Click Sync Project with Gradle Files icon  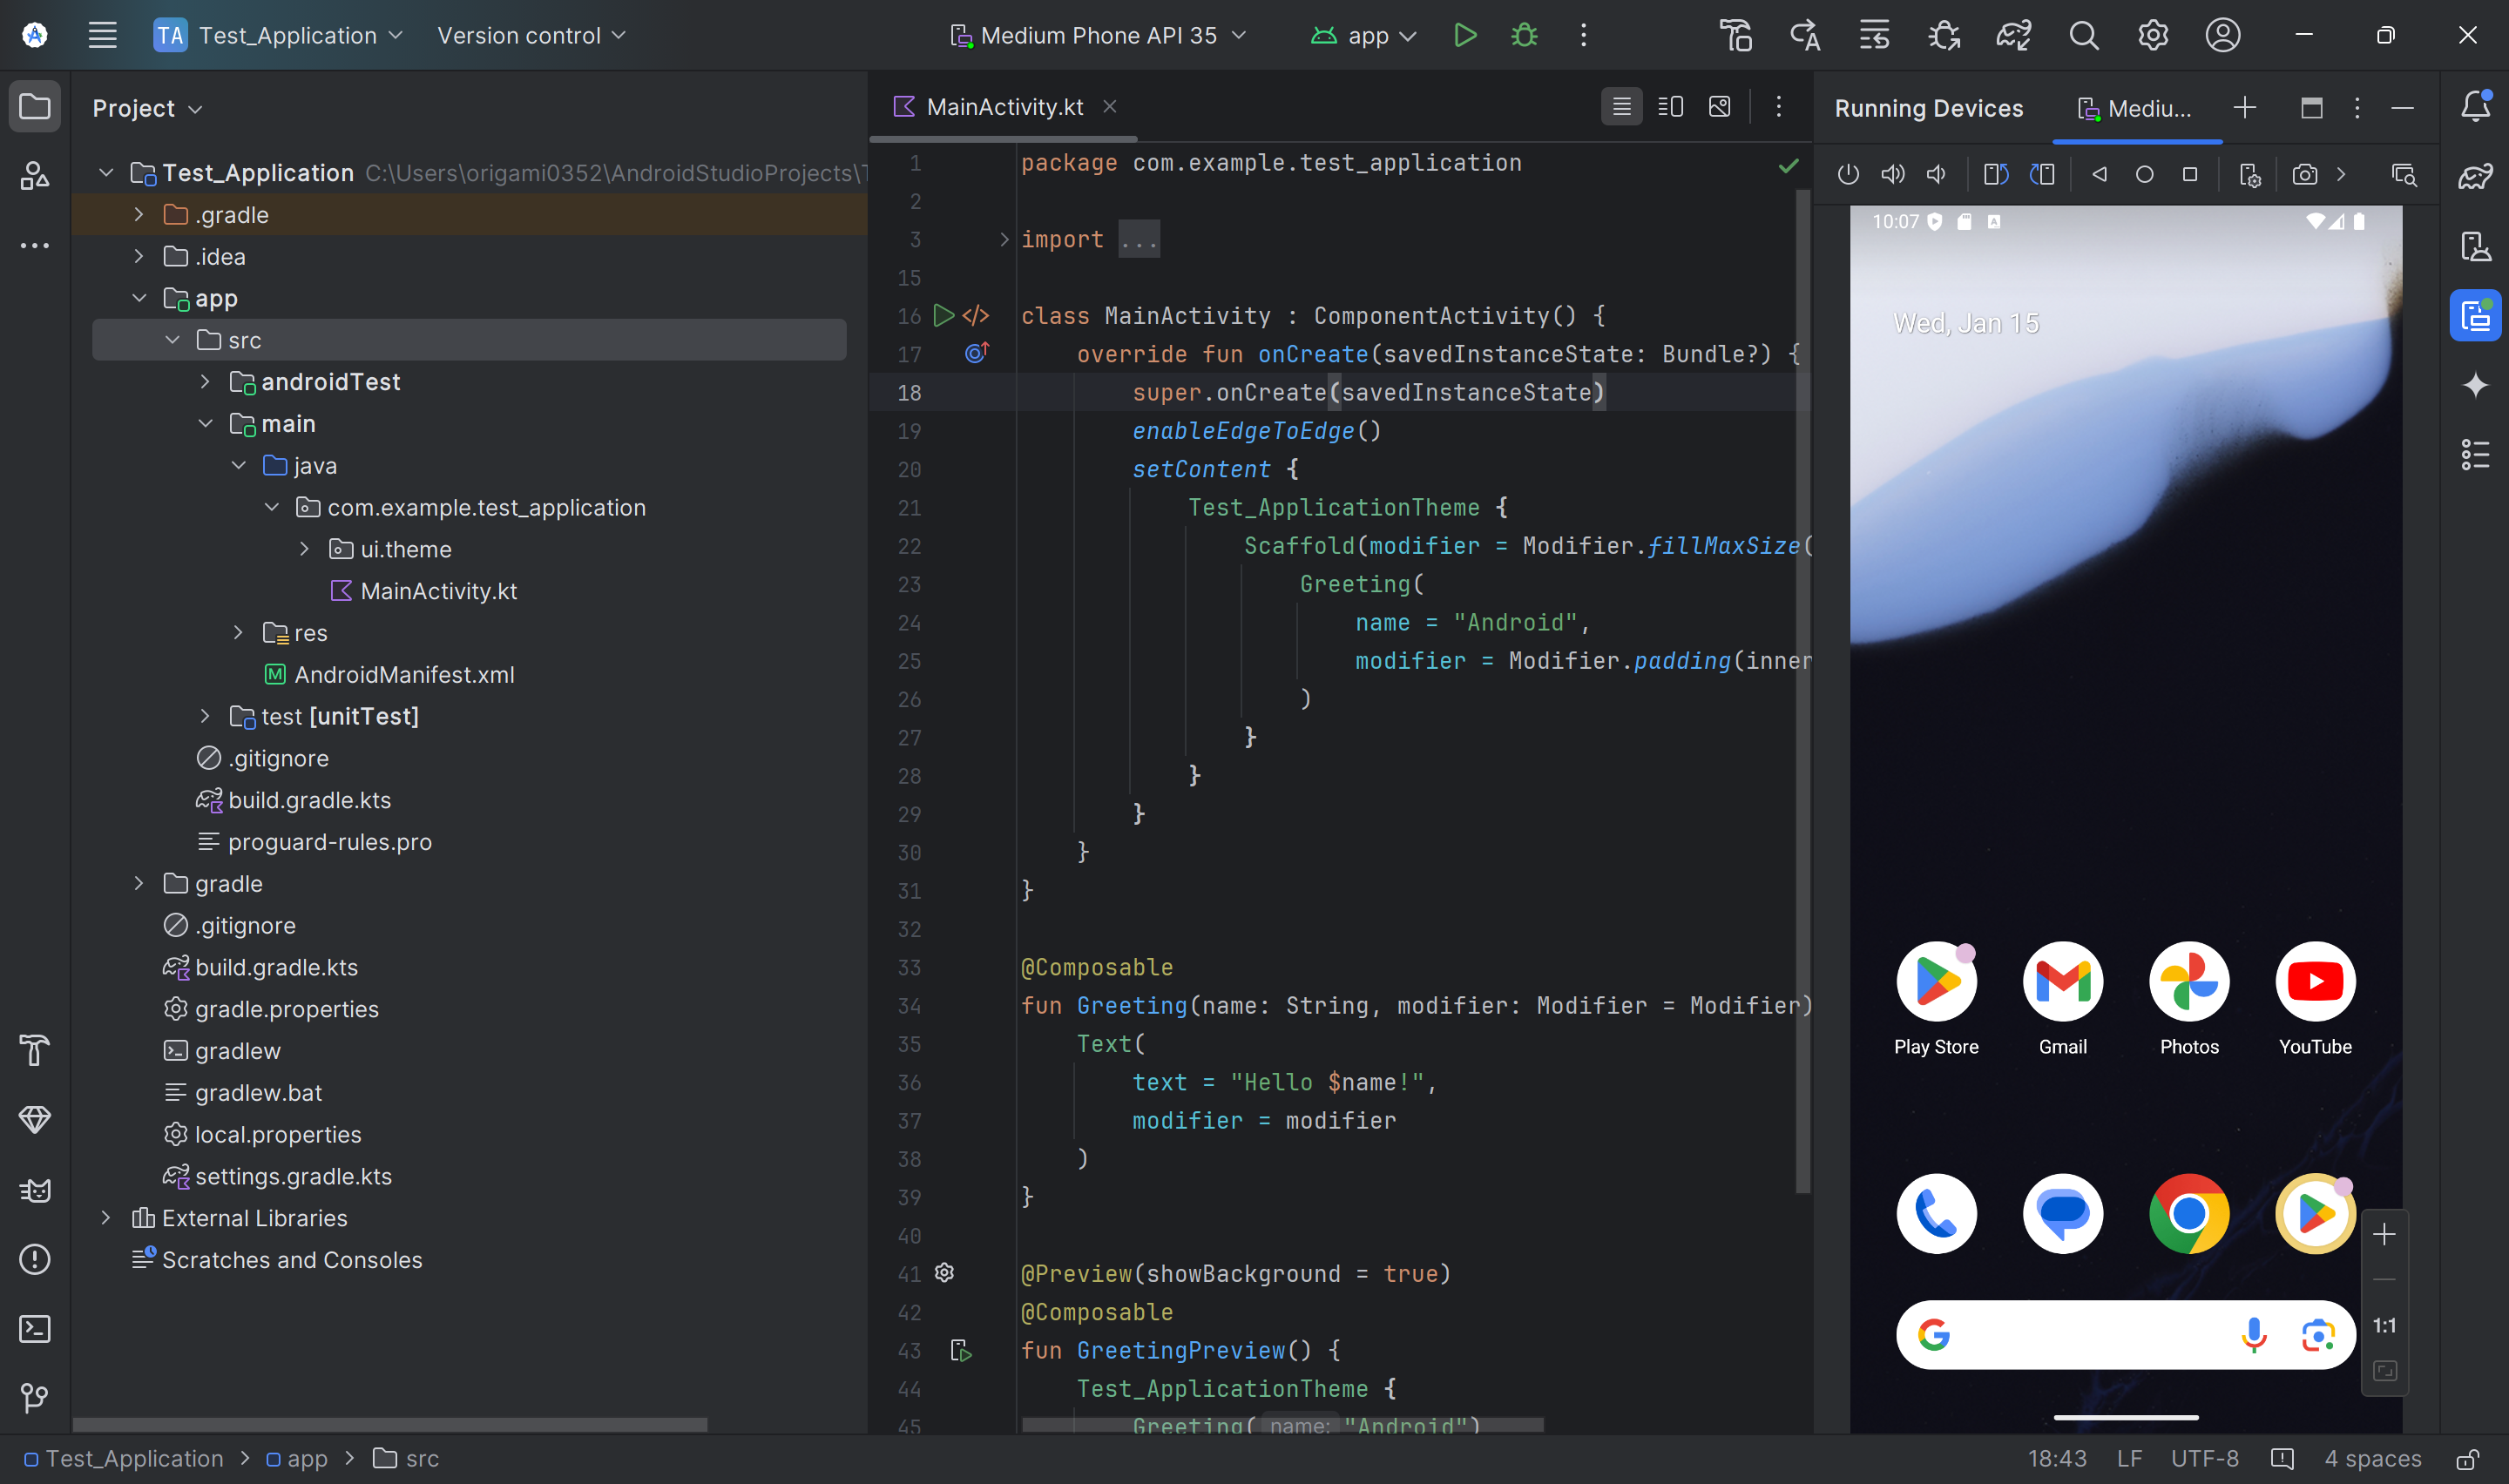[x=2013, y=36]
